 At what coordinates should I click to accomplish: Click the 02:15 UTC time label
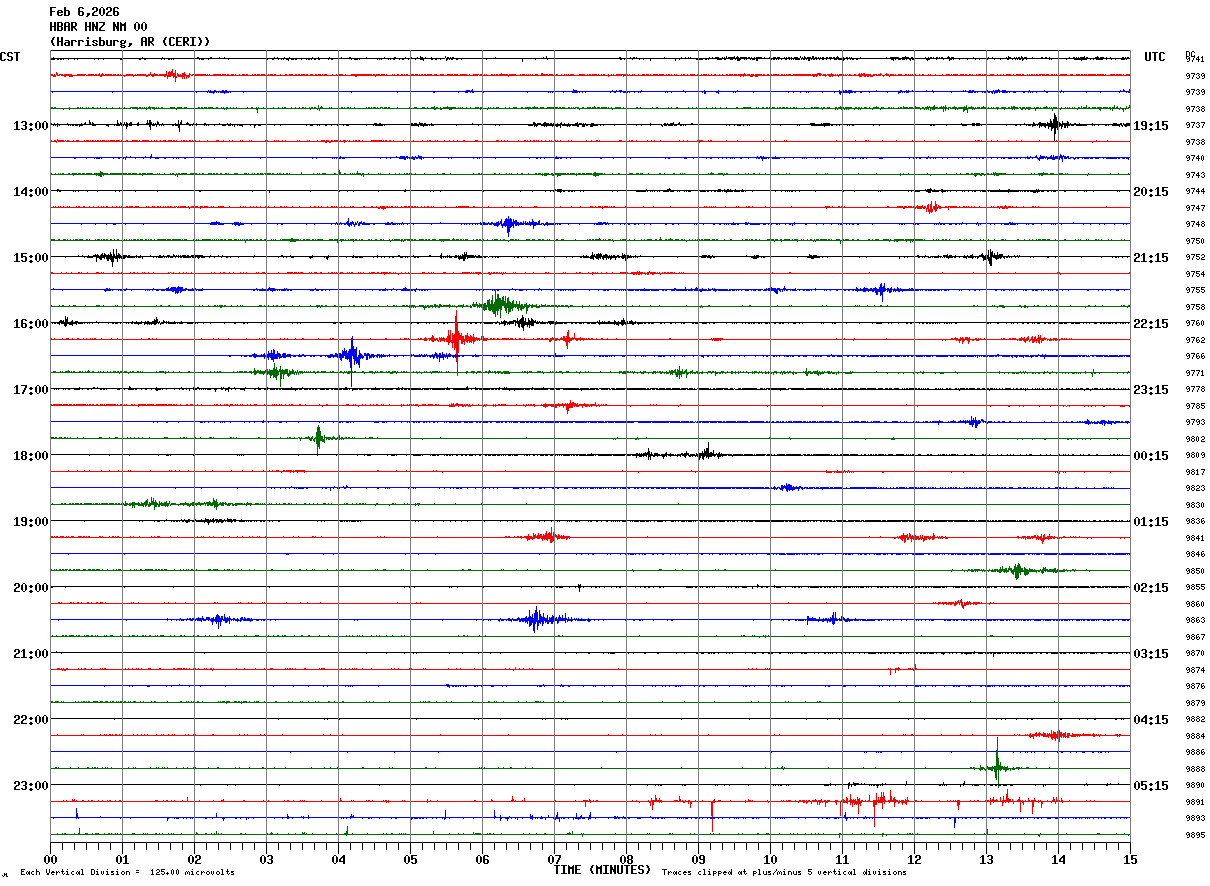coord(1151,588)
